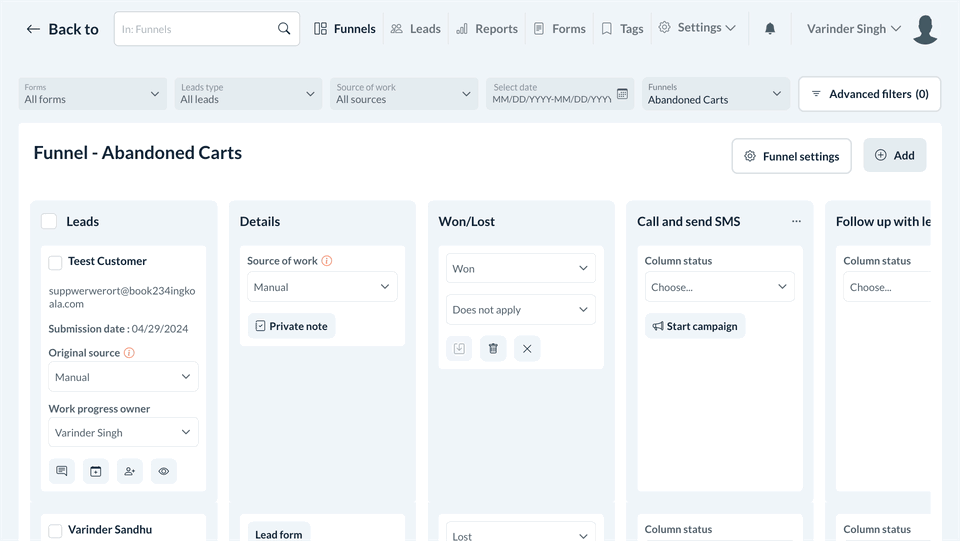This screenshot has width=960, height=541.
Task: Open the Leads navigation item
Action: (415, 29)
